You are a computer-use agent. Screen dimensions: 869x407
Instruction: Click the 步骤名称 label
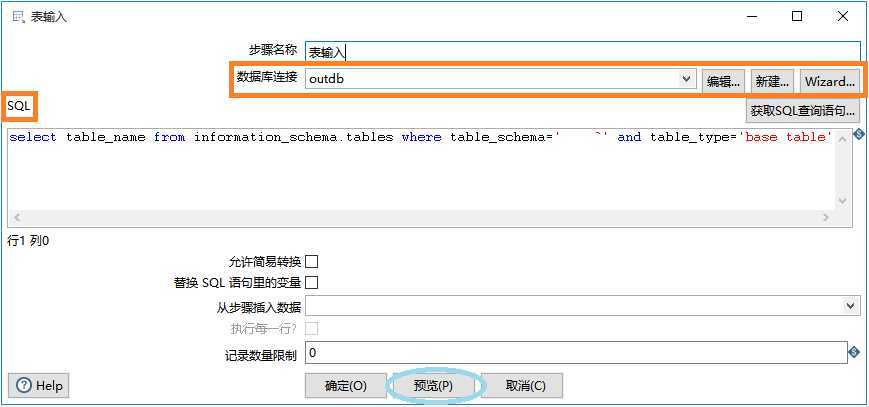(273, 50)
